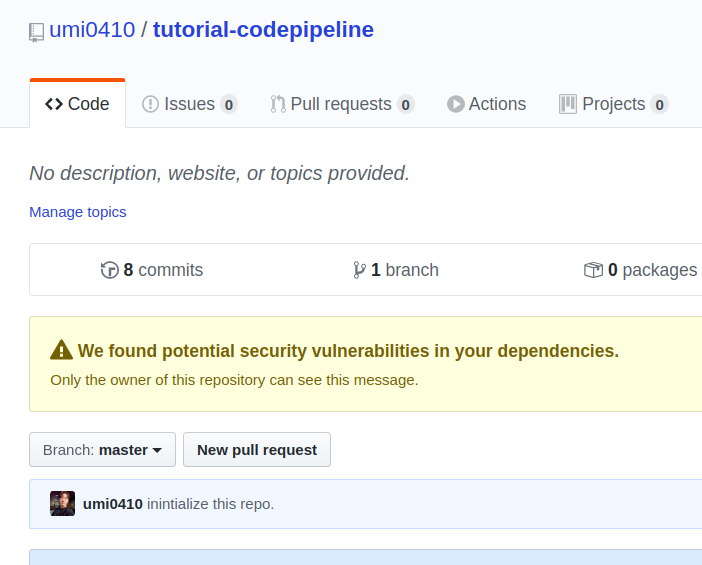Click the Code tab brackets icon
Viewport: 702px width, 565px height.
tap(54, 104)
